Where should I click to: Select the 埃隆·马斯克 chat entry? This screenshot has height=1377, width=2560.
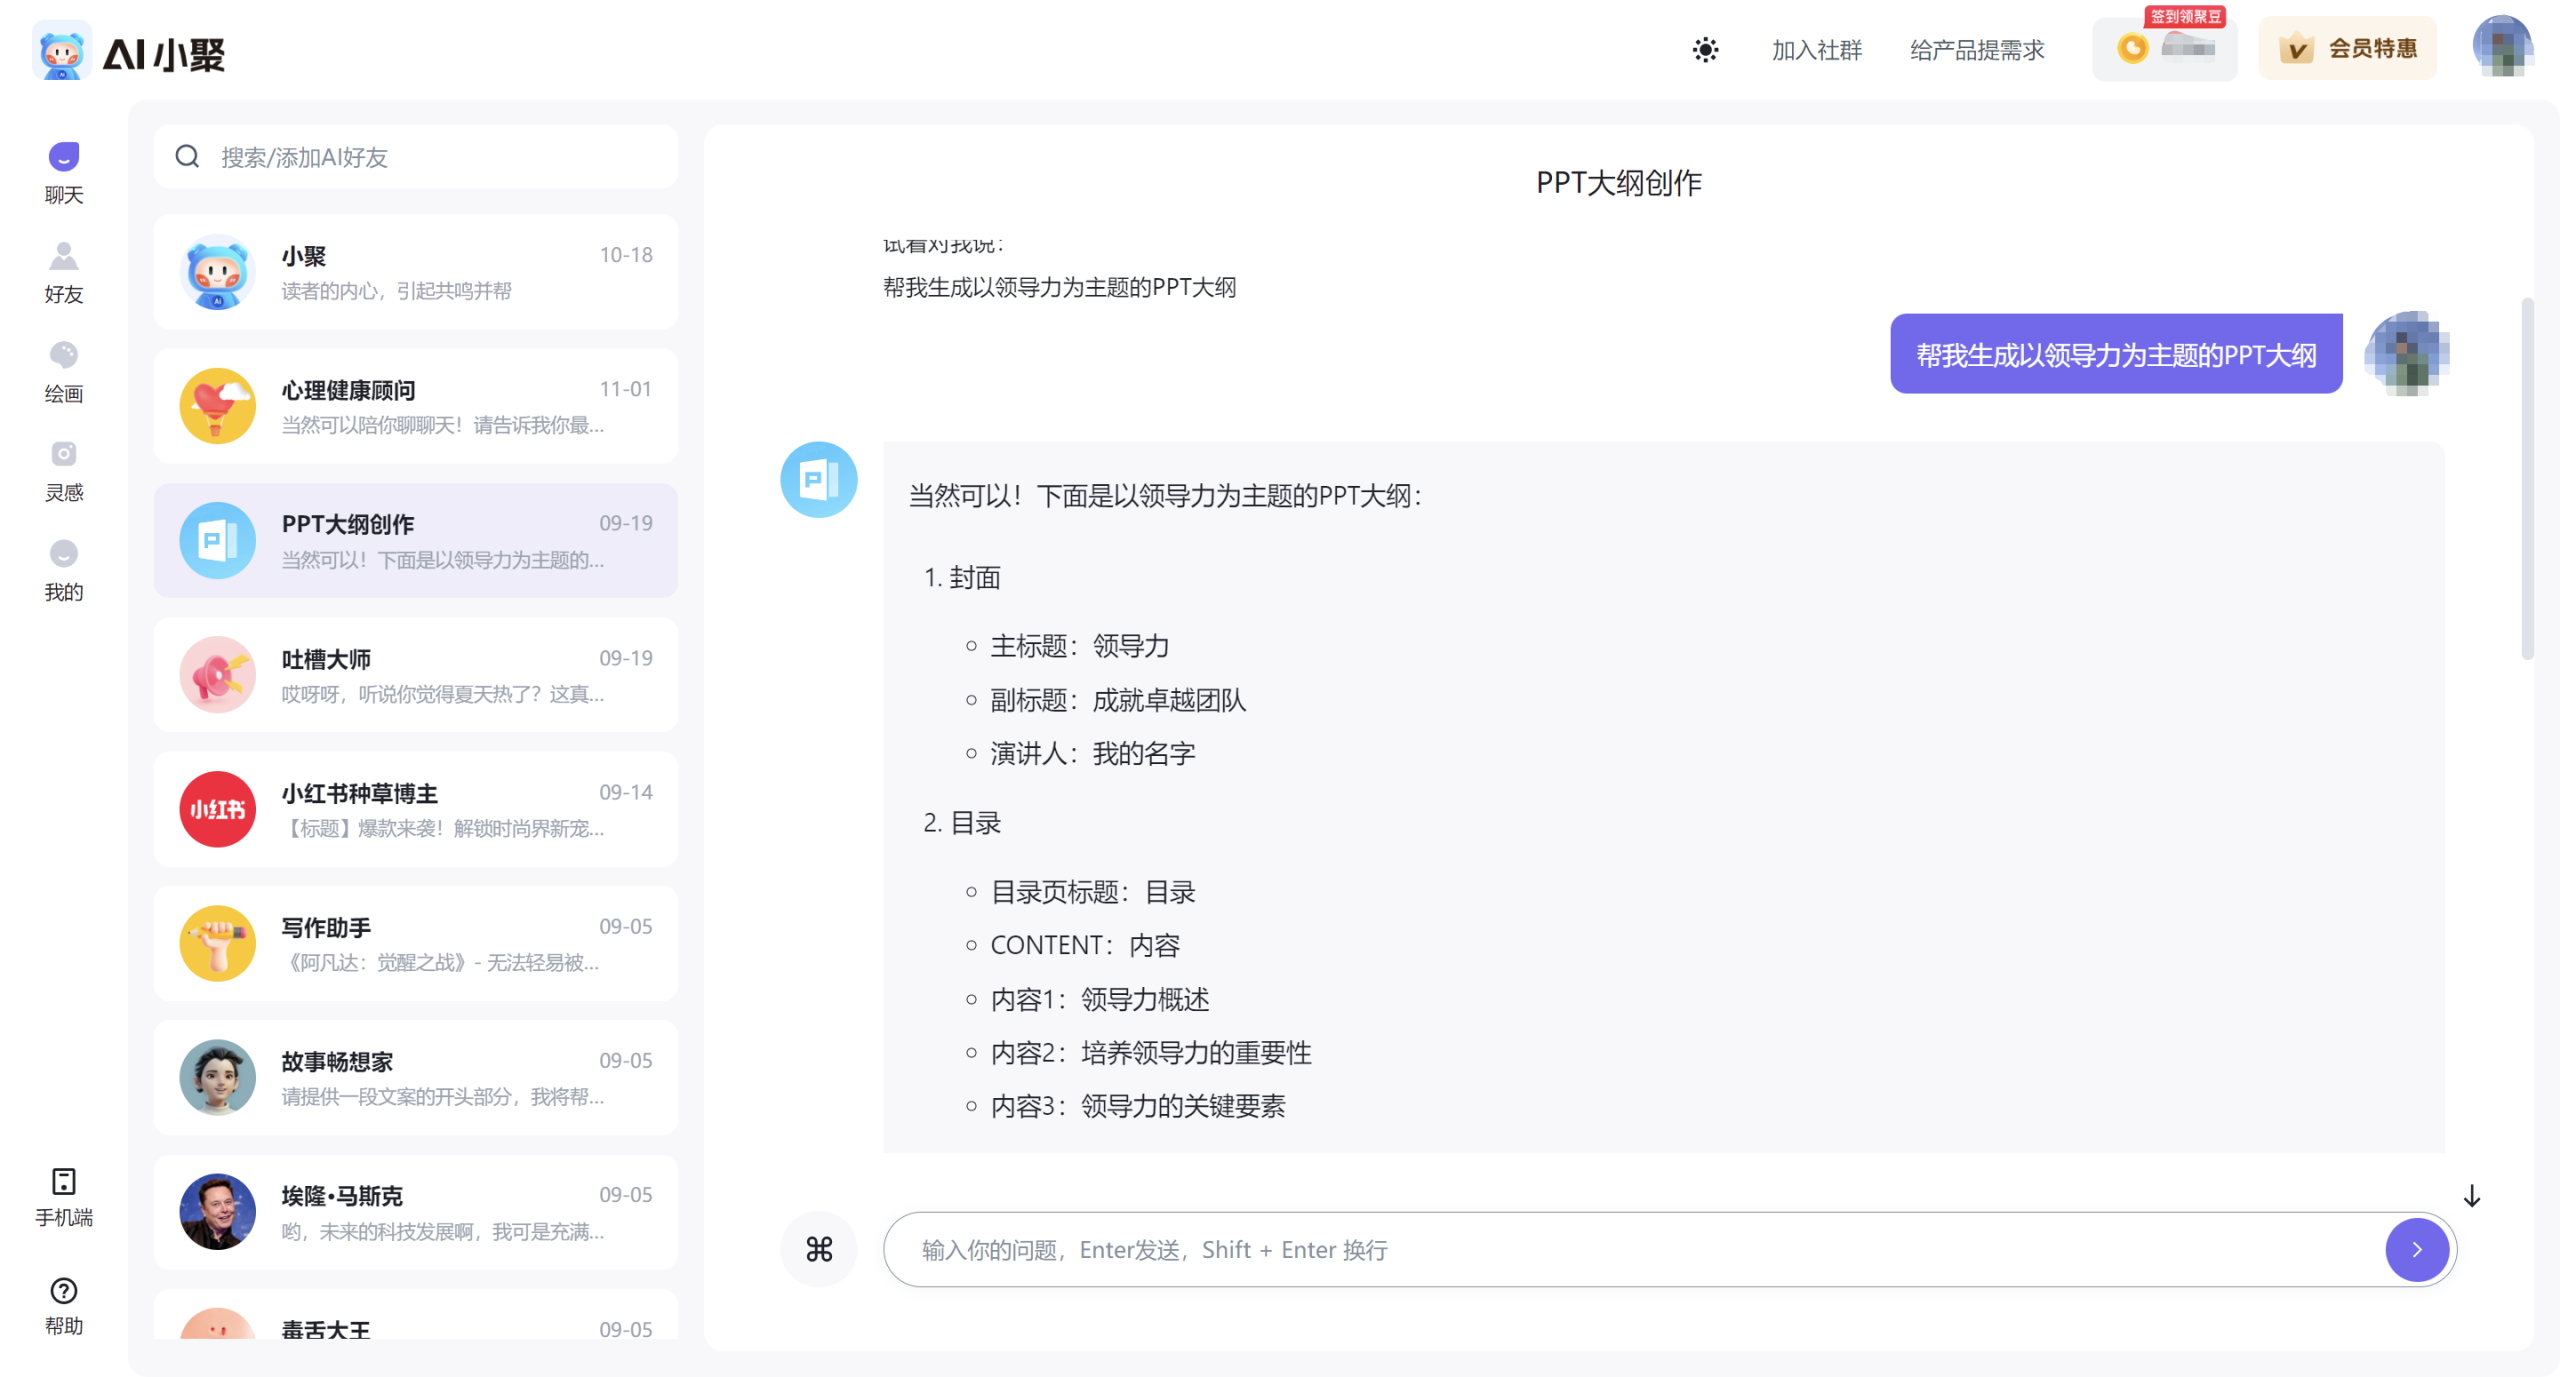pos(416,1211)
